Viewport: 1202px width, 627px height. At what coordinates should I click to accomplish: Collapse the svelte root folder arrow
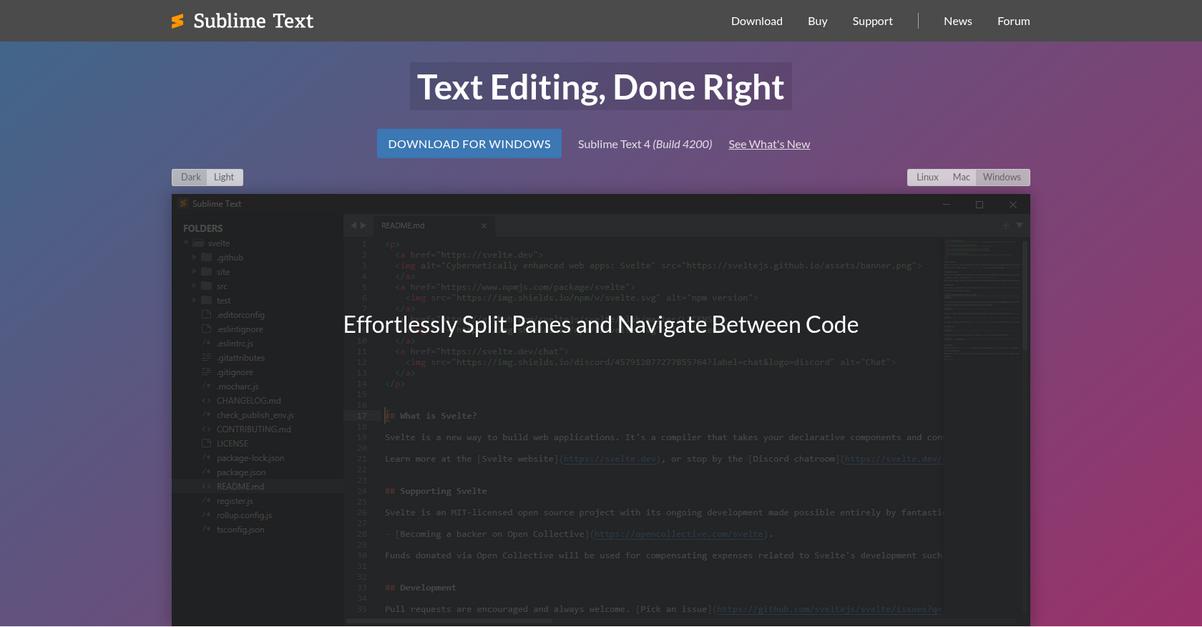(186, 243)
